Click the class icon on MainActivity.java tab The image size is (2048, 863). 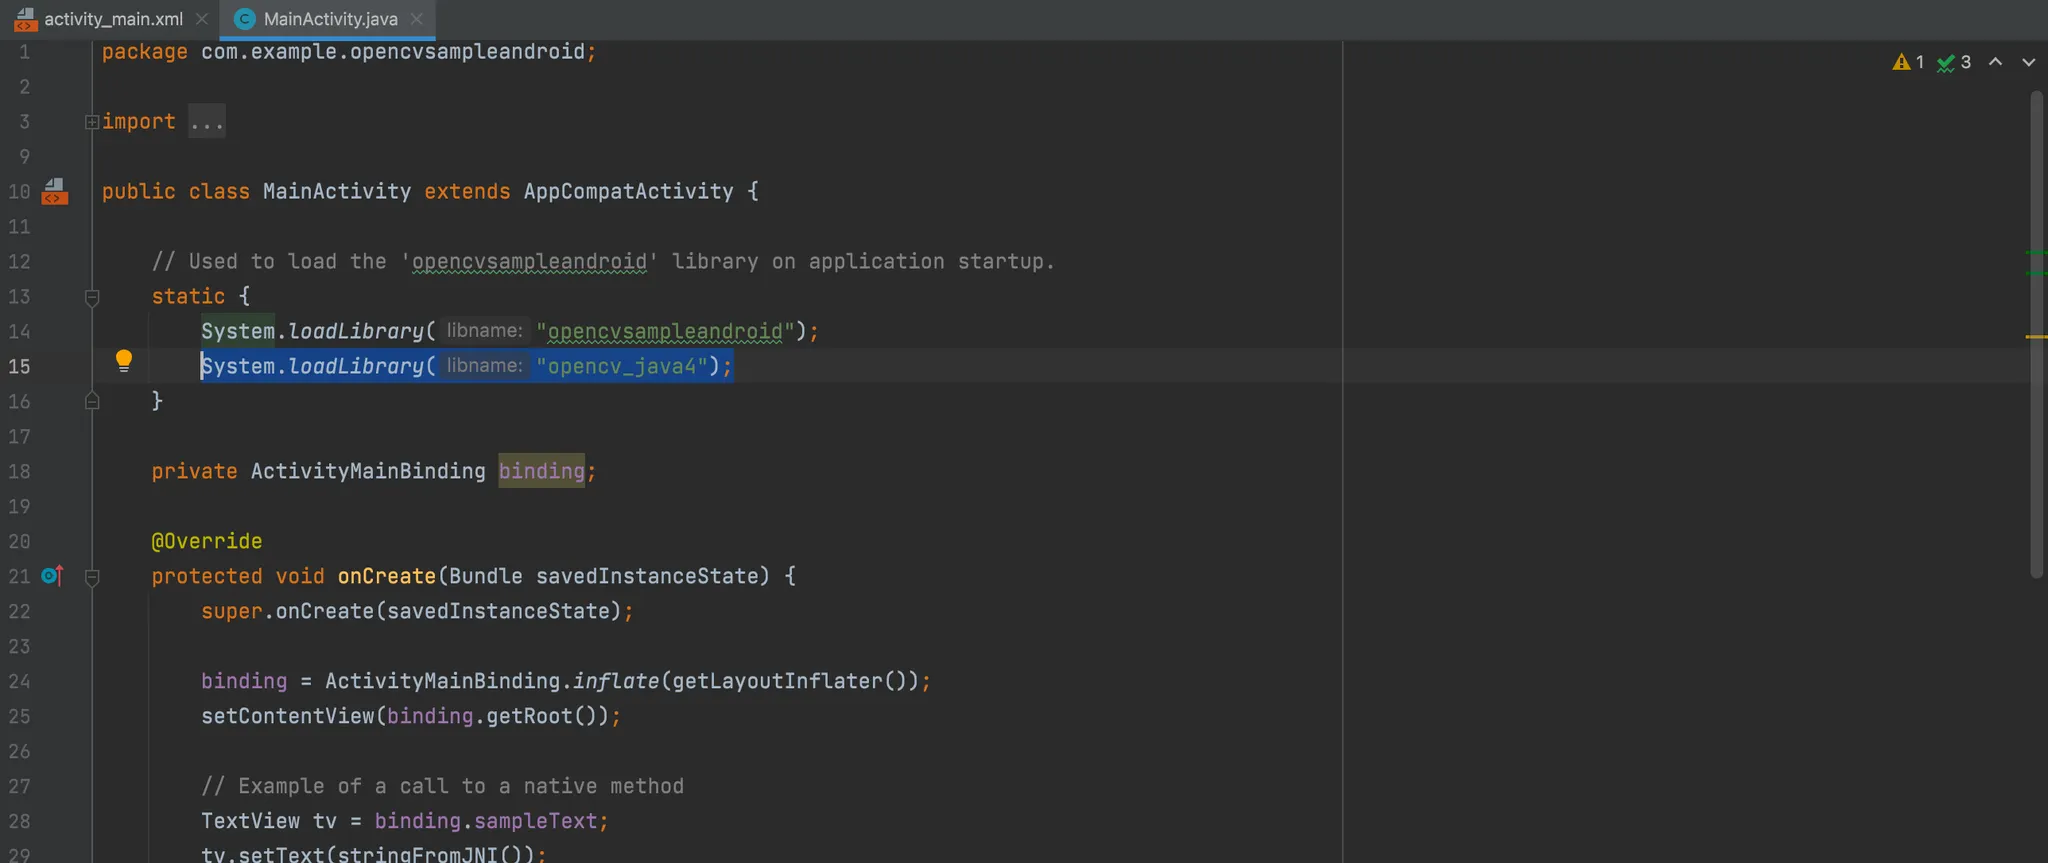(244, 19)
